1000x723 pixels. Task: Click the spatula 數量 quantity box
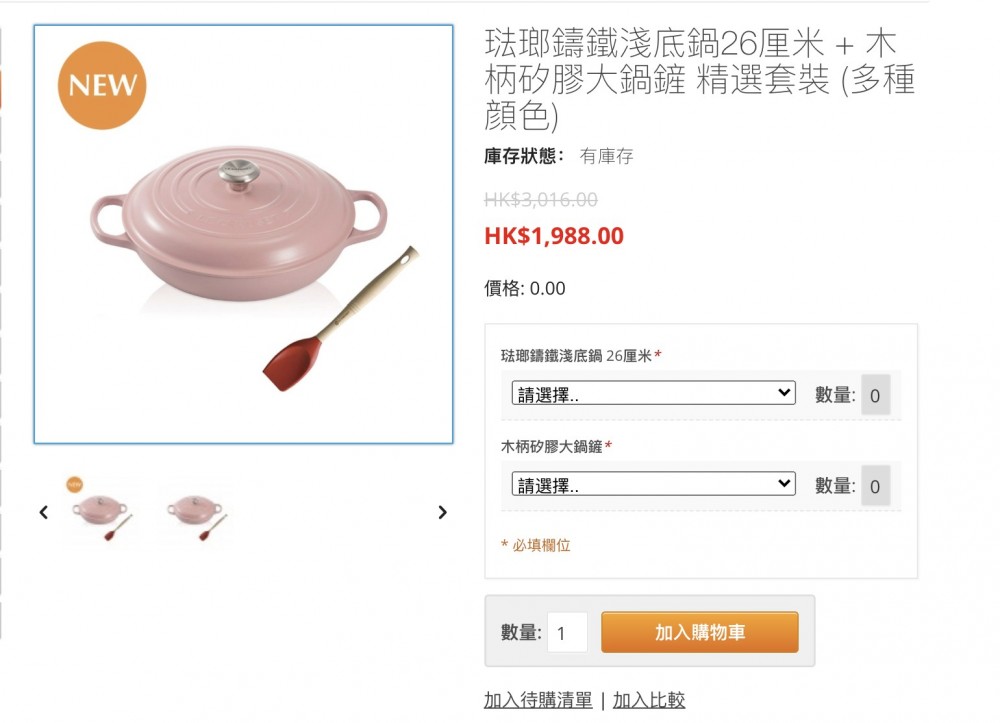pos(875,486)
